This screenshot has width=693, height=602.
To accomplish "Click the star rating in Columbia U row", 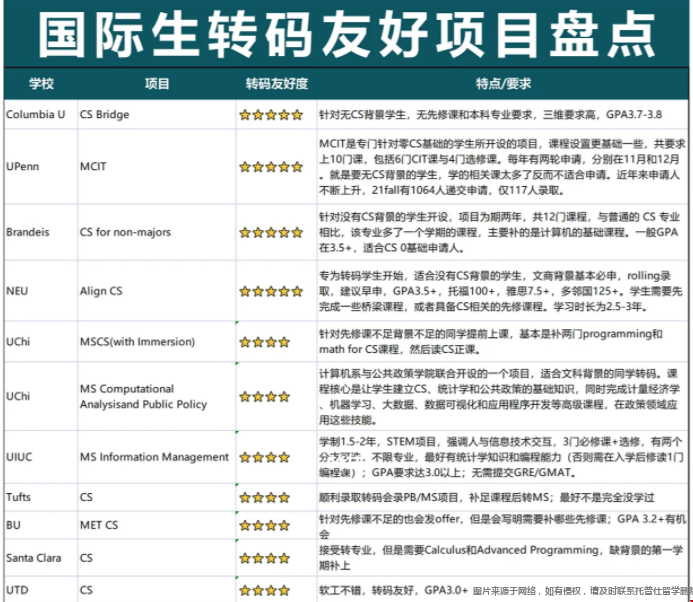I will [271, 115].
